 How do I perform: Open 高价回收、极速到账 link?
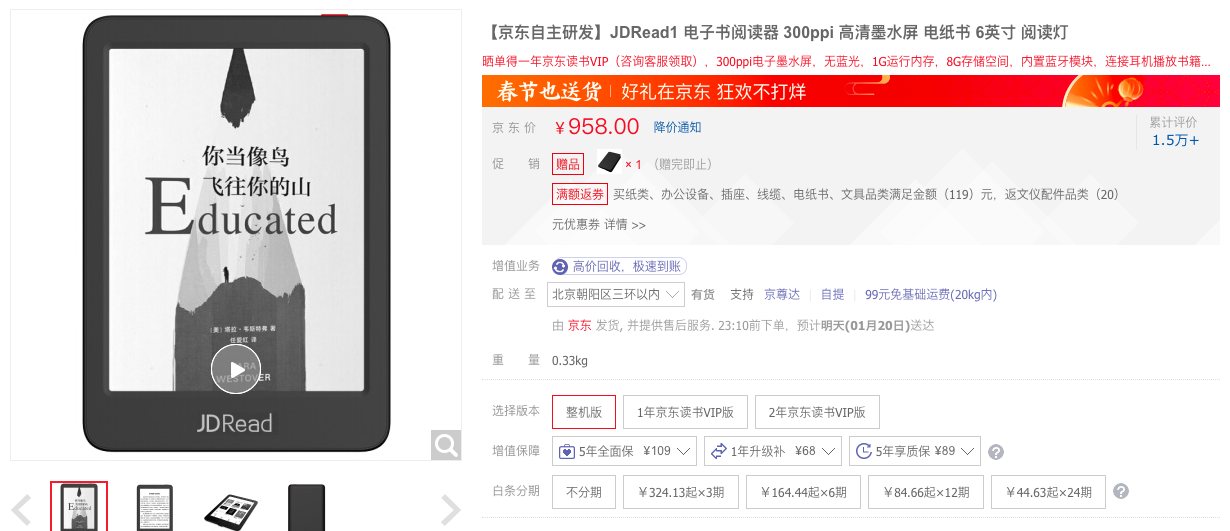pyautogui.click(x=628, y=266)
